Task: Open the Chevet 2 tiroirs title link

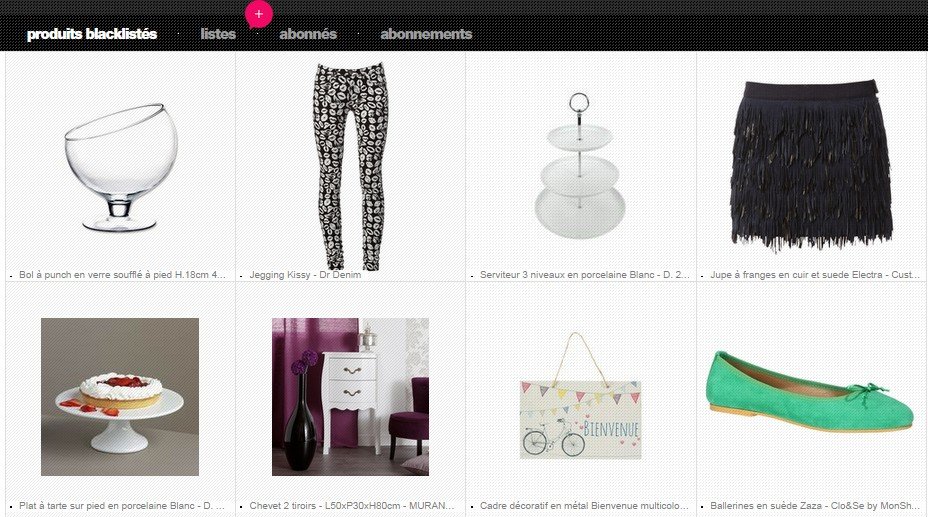Action: pyautogui.click(x=352, y=506)
